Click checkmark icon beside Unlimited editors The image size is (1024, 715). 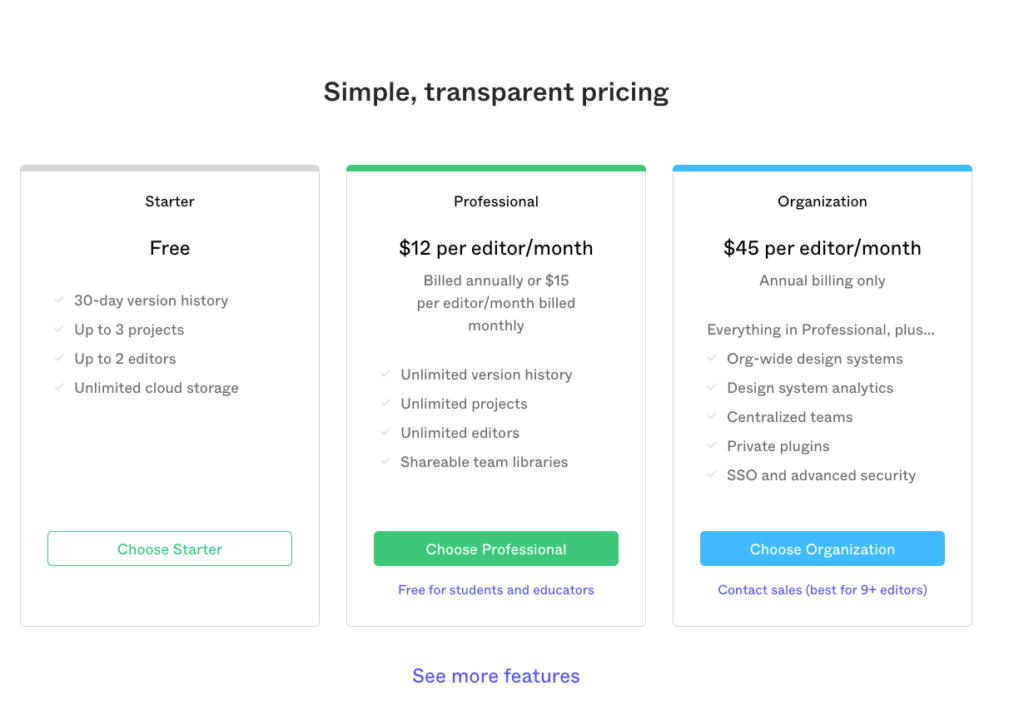click(x=385, y=432)
